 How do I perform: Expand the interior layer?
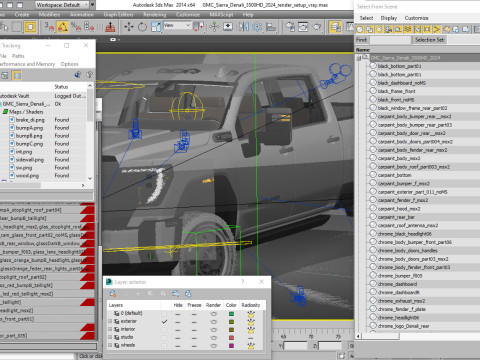tap(110, 329)
